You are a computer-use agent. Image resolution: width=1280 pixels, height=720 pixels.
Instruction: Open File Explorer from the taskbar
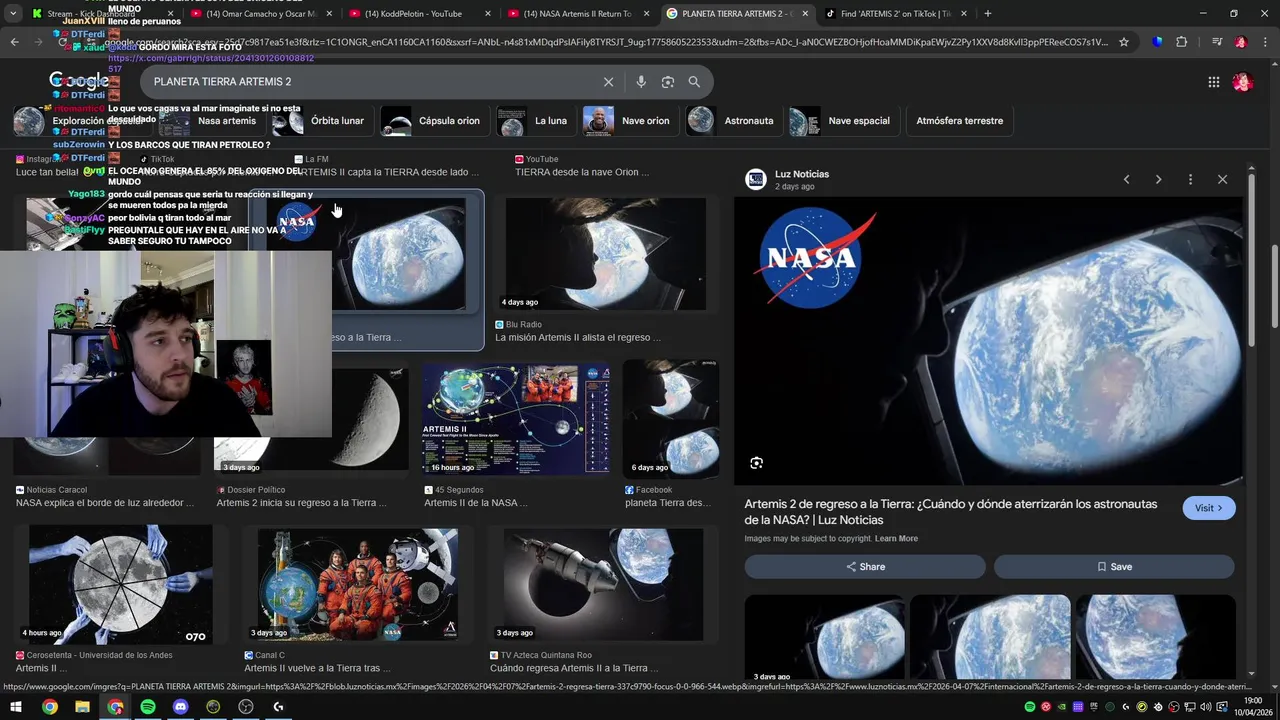[x=82, y=707]
